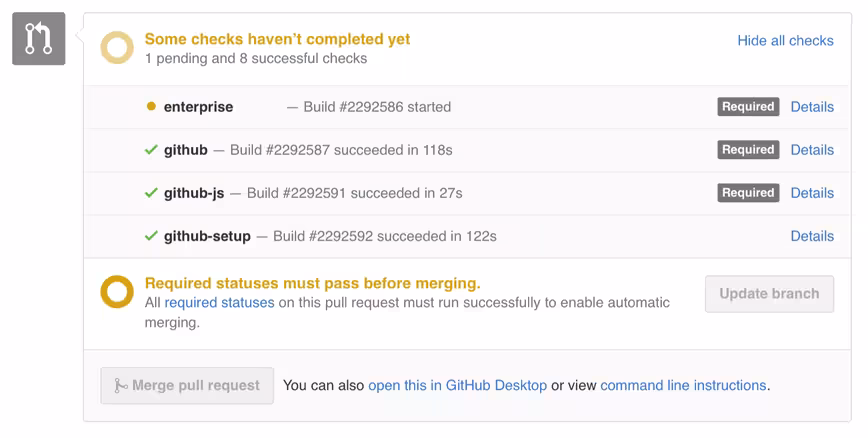Select the enterprise check name

(198, 107)
